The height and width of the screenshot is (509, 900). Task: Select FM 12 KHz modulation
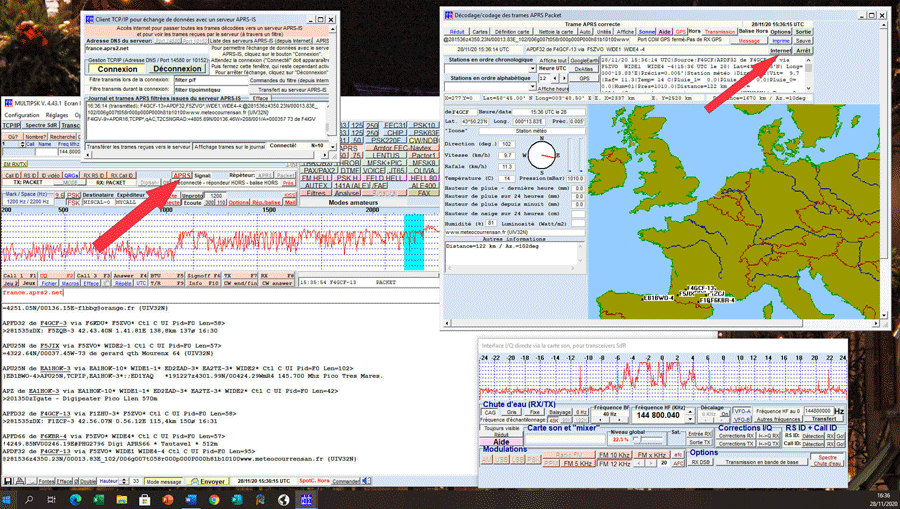(614, 463)
